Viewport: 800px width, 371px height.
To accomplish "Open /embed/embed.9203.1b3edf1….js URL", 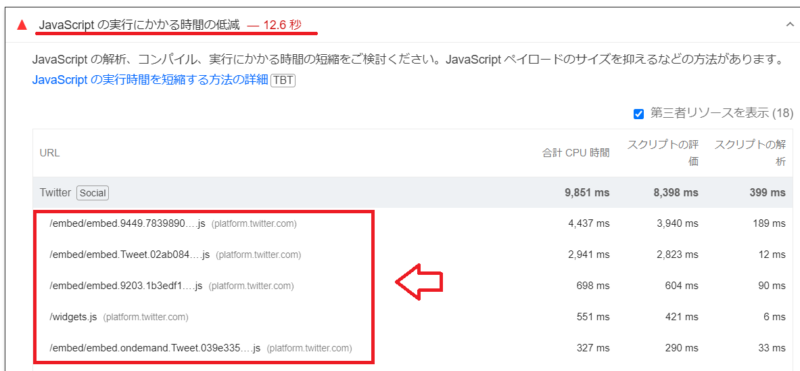I will click(126, 286).
